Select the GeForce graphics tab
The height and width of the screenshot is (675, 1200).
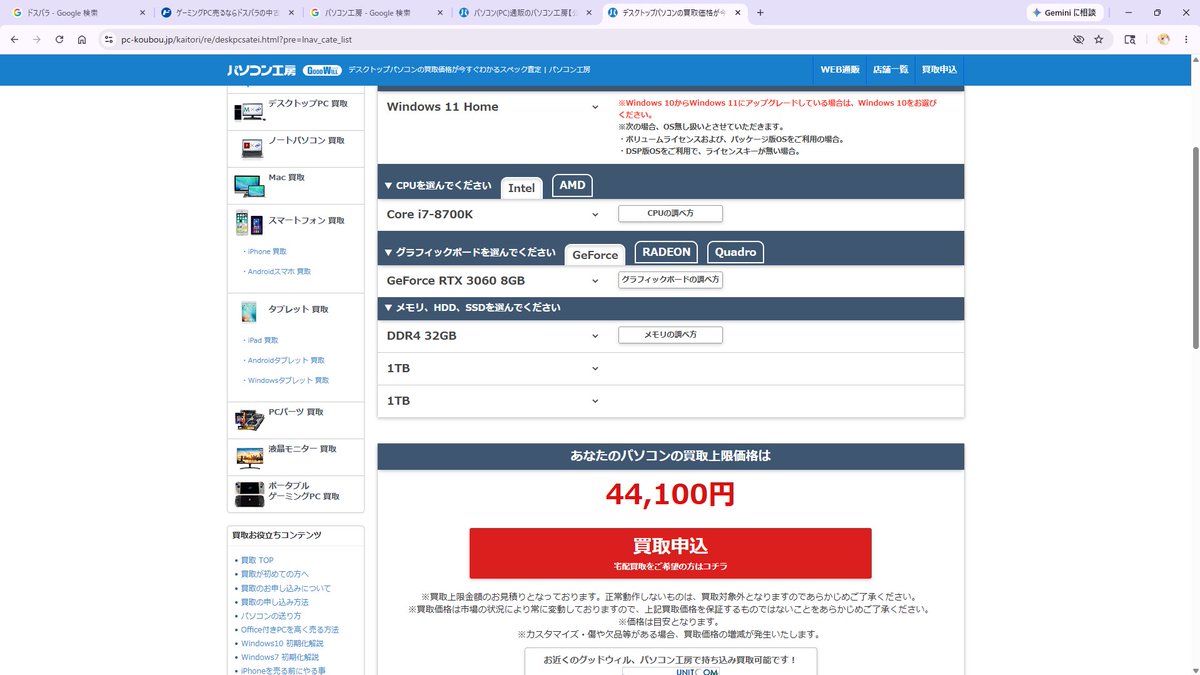pos(595,254)
